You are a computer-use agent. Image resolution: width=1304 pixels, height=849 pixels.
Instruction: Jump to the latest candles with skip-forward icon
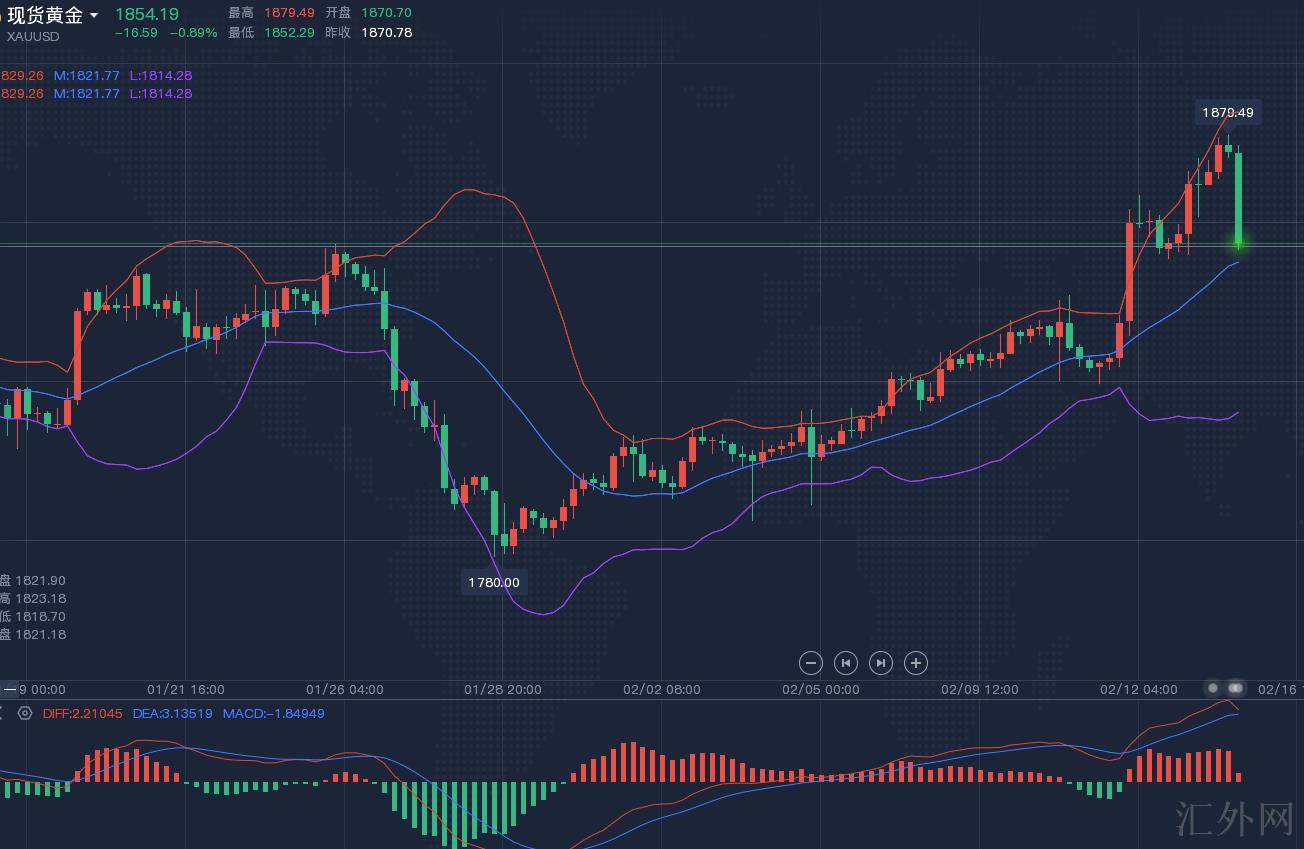point(881,663)
